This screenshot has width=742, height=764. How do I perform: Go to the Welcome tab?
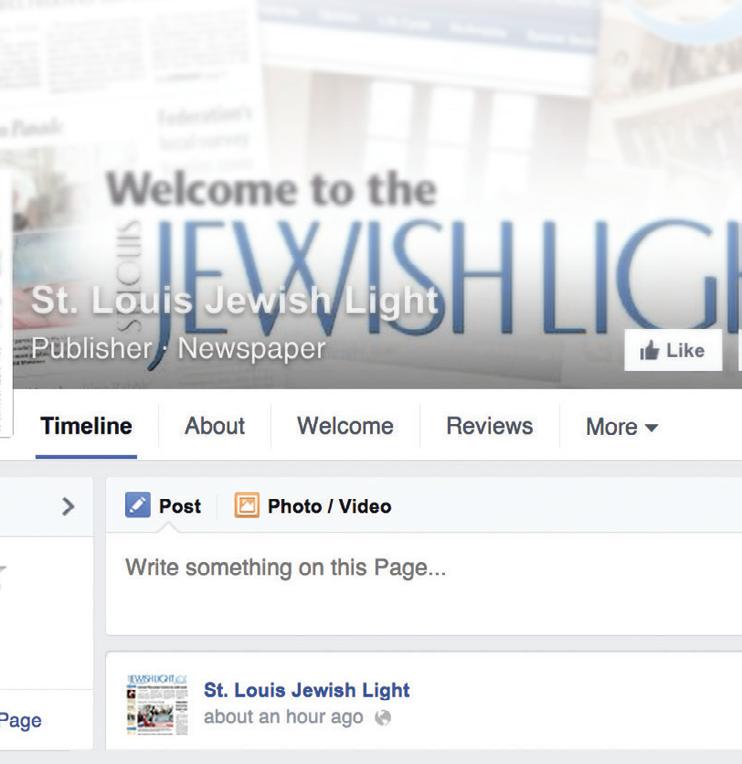click(x=345, y=426)
